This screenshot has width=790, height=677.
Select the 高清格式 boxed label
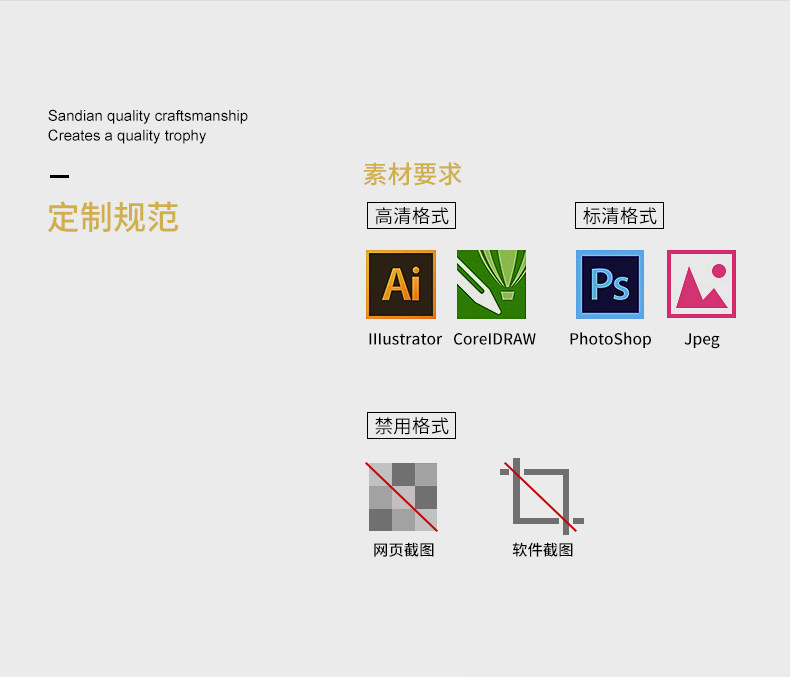[412, 216]
